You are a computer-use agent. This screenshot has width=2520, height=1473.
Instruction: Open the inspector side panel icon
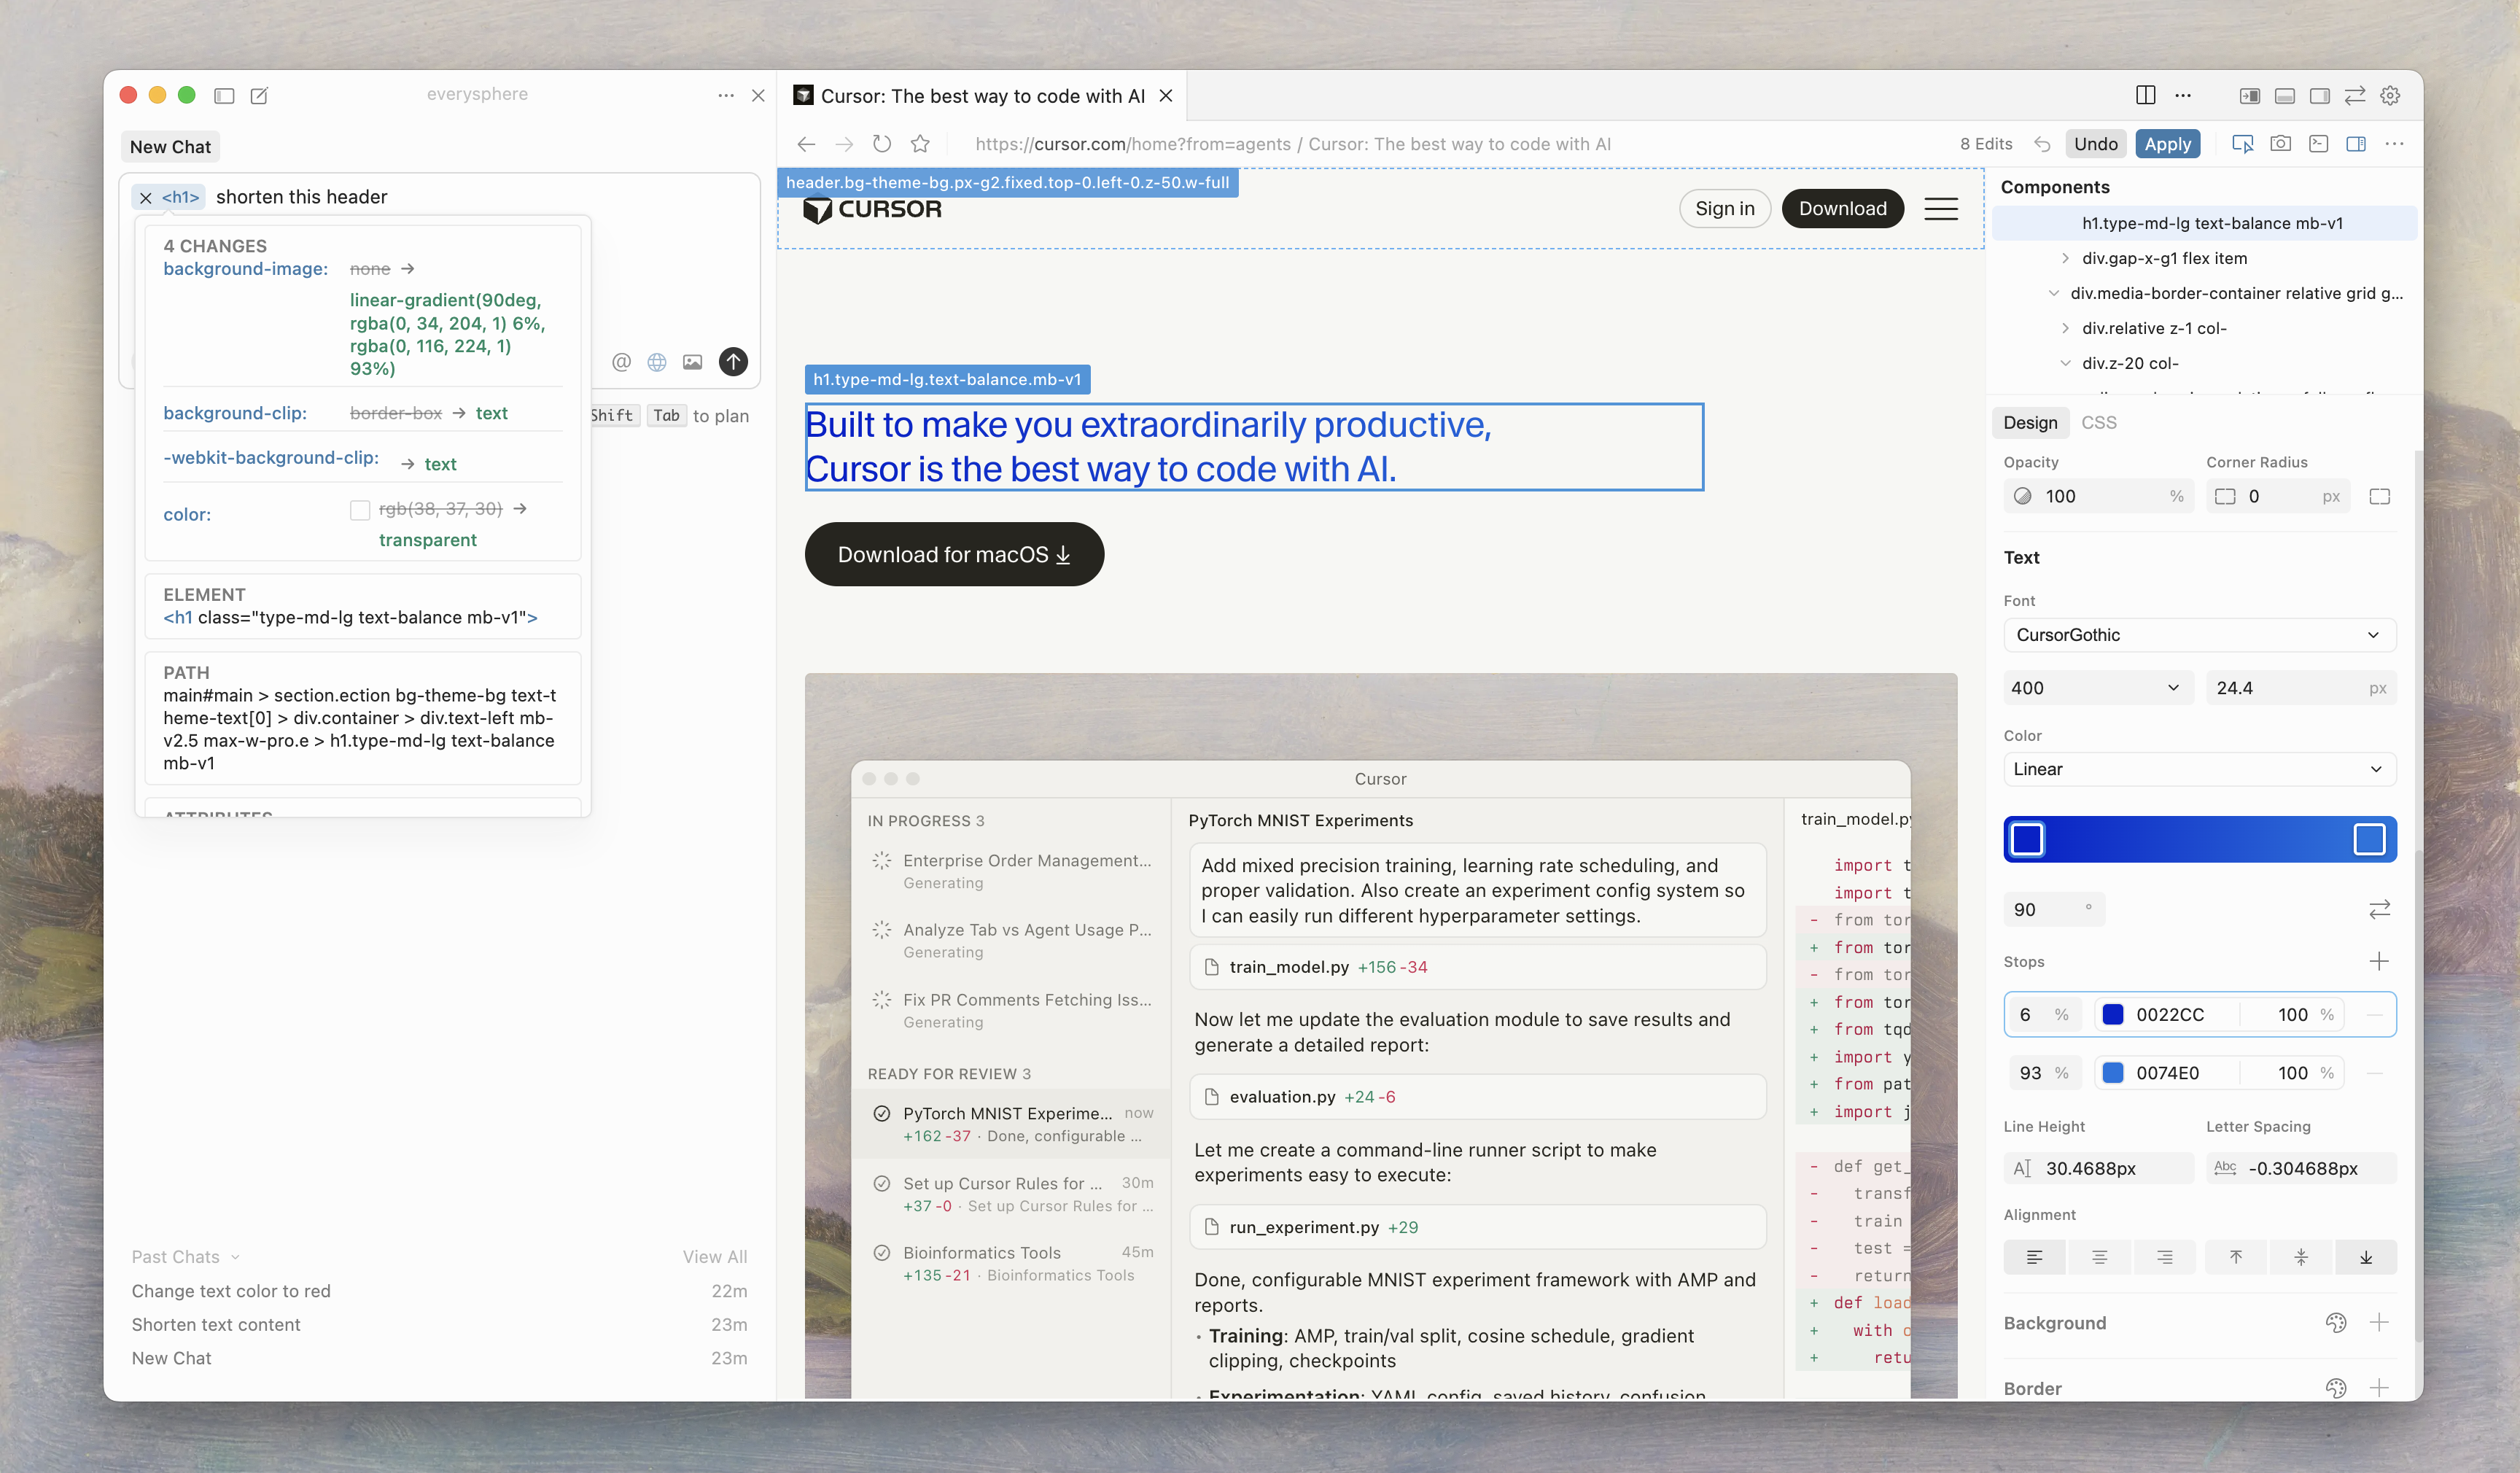2356,143
